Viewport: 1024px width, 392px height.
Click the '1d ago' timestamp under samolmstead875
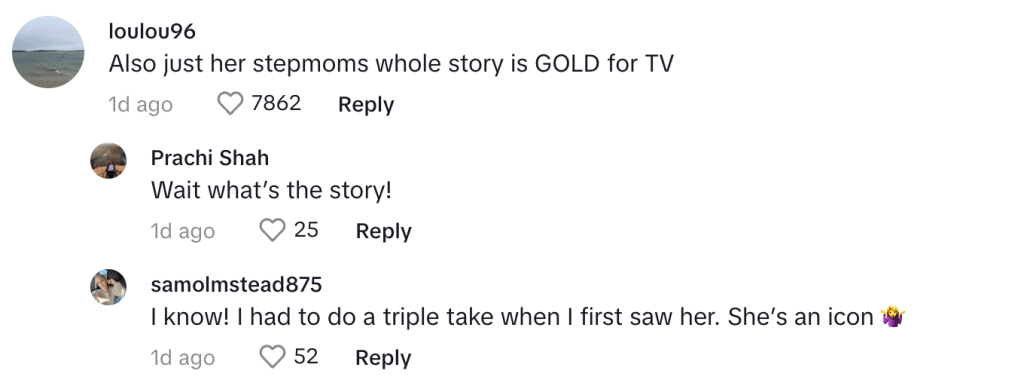click(x=183, y=358)
